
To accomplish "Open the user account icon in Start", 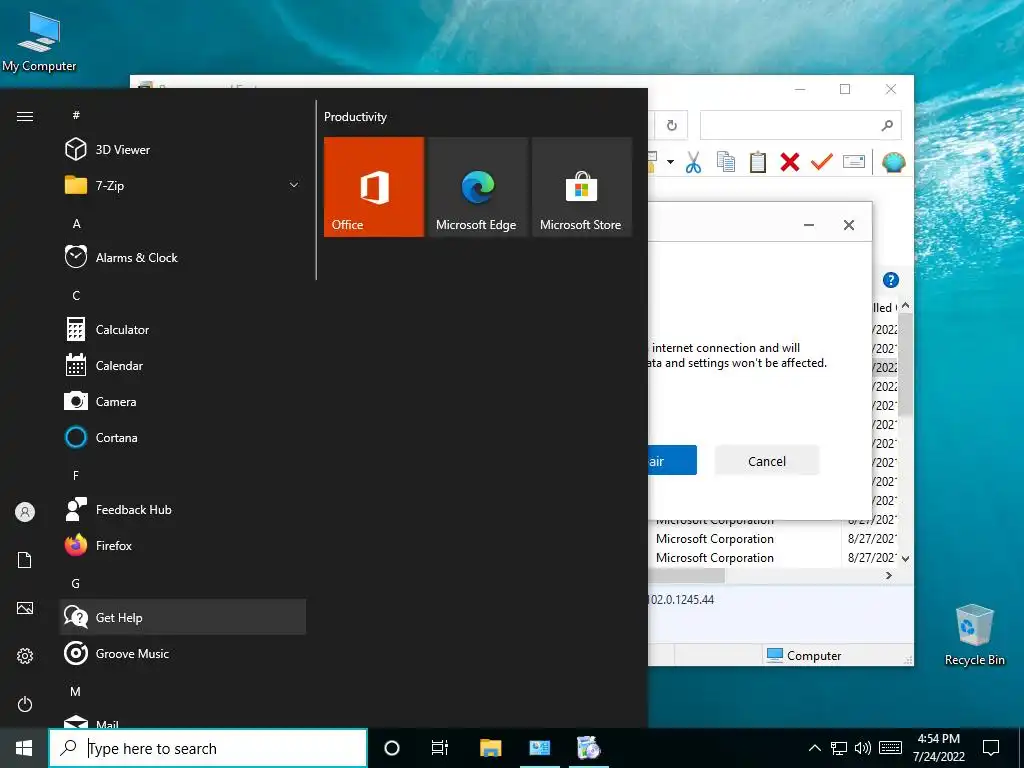I will click(25, 512).
